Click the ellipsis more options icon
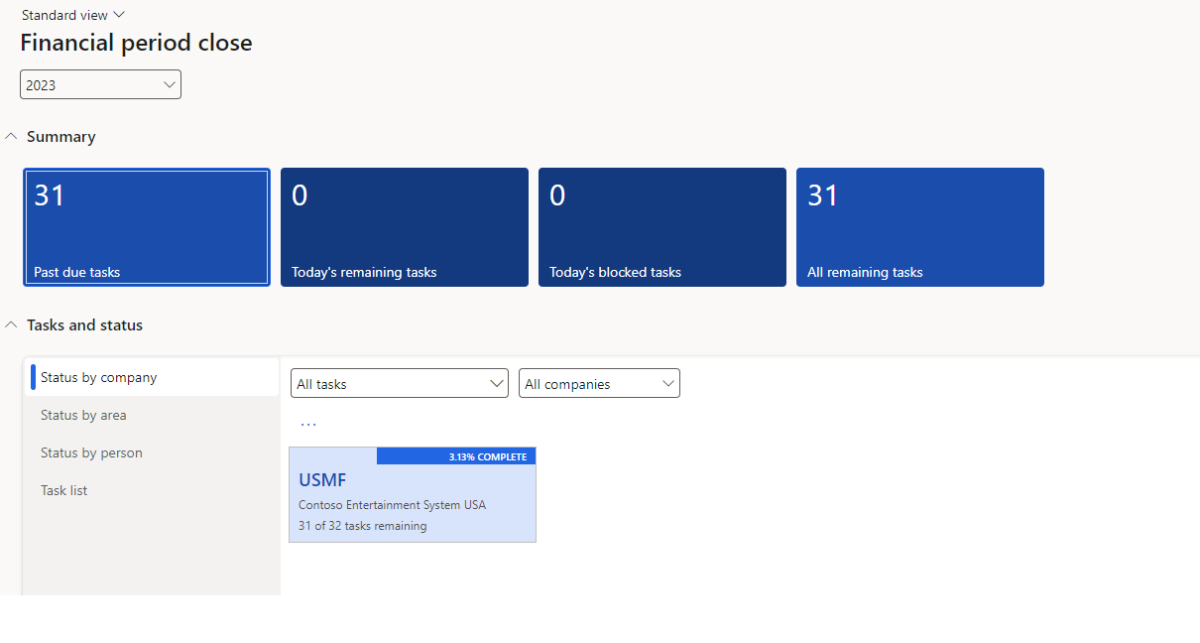The image size is (1200, 643). tap(308, 424)
